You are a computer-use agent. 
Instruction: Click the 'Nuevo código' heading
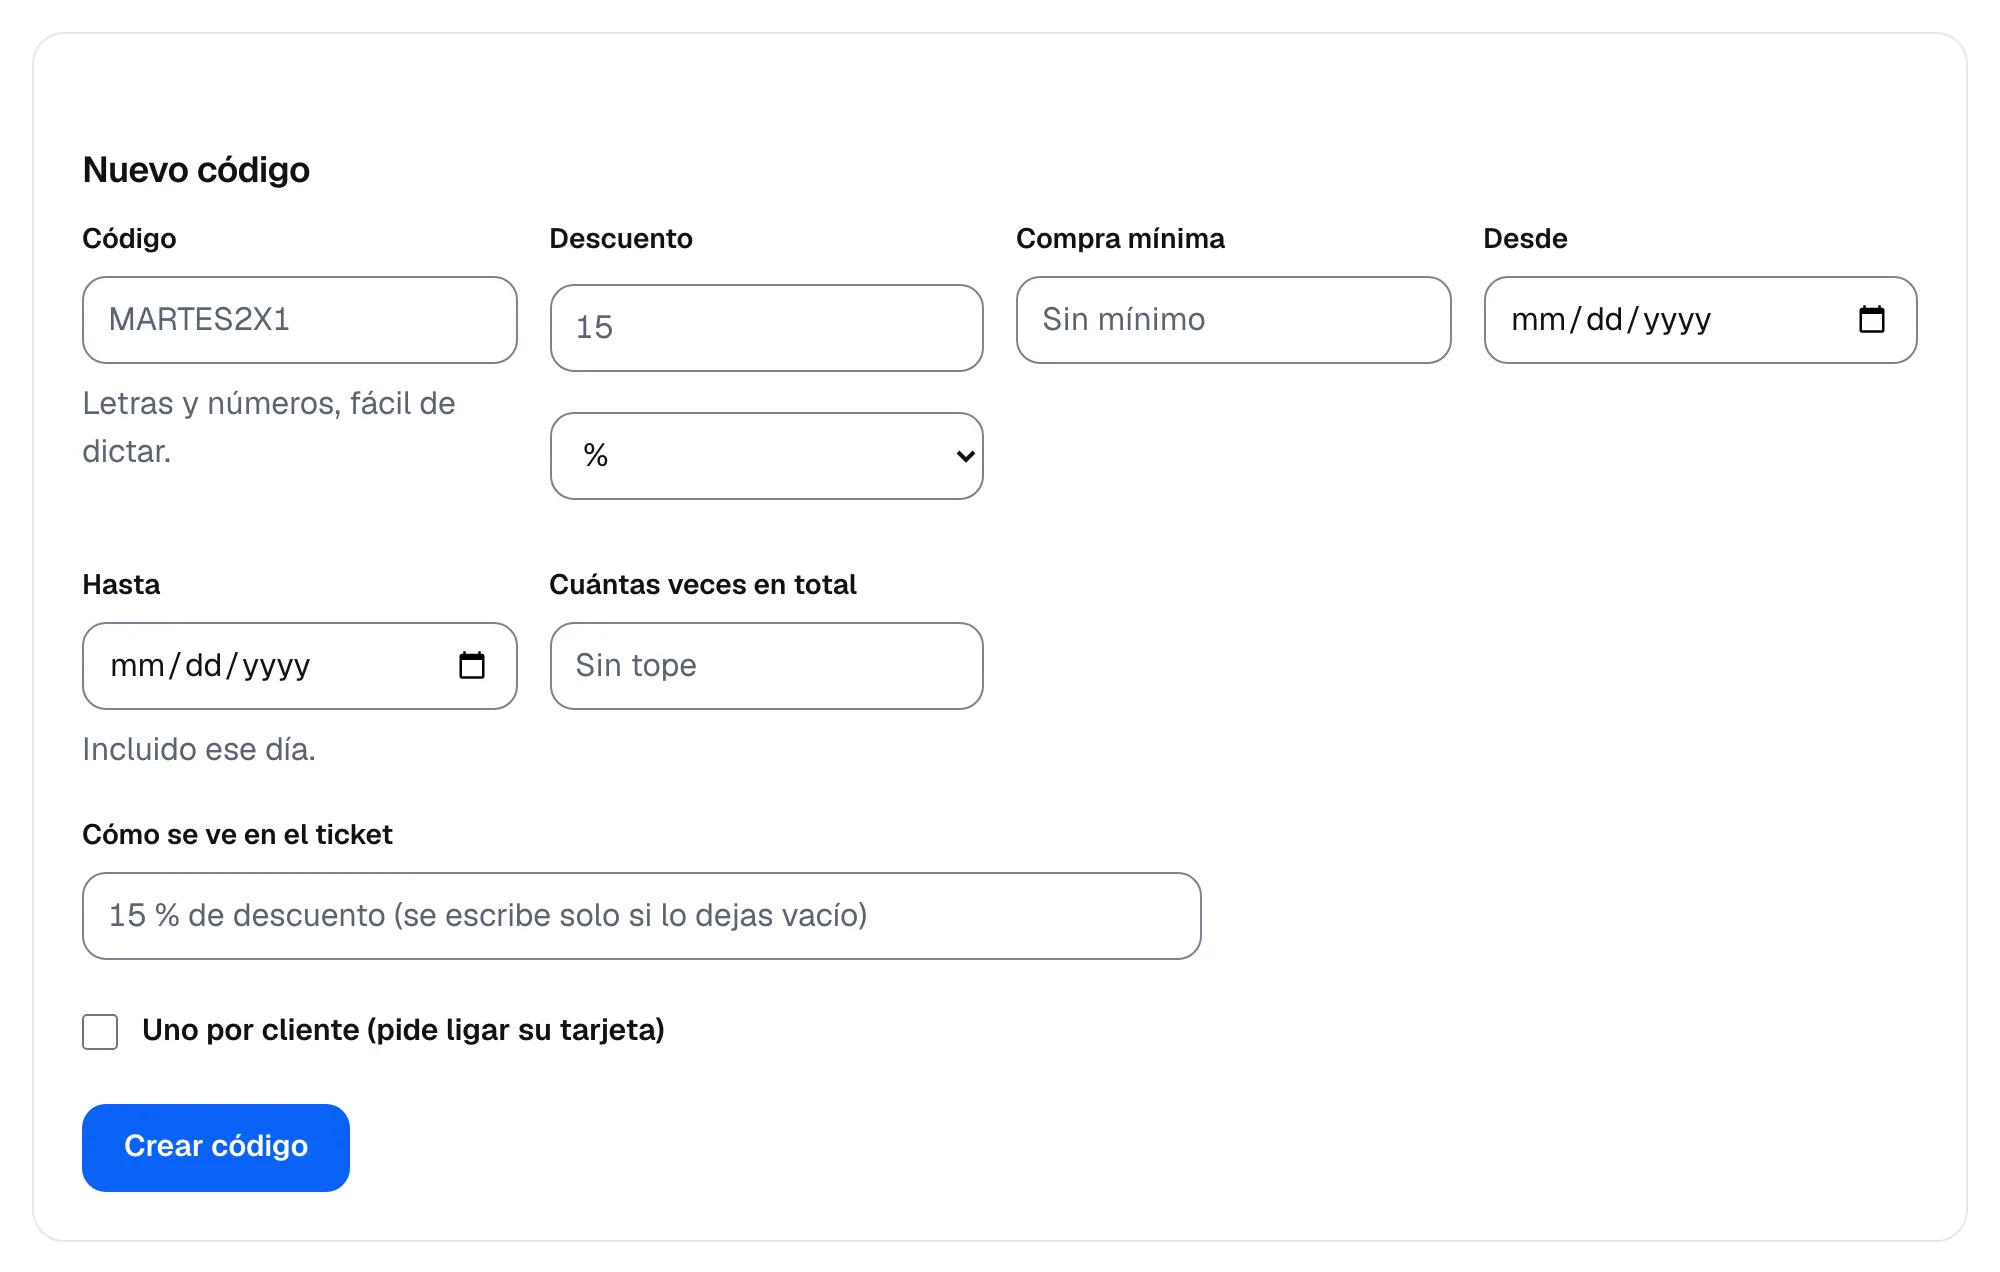pos(196,170)
